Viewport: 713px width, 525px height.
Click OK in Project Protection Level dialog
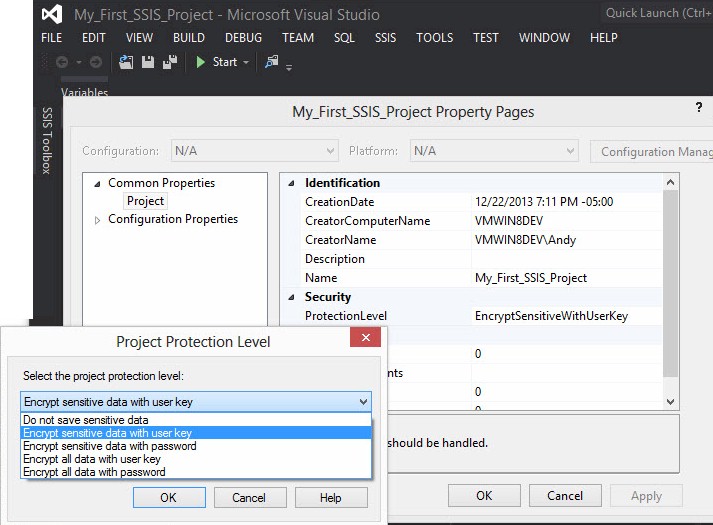tap(169, 498)
